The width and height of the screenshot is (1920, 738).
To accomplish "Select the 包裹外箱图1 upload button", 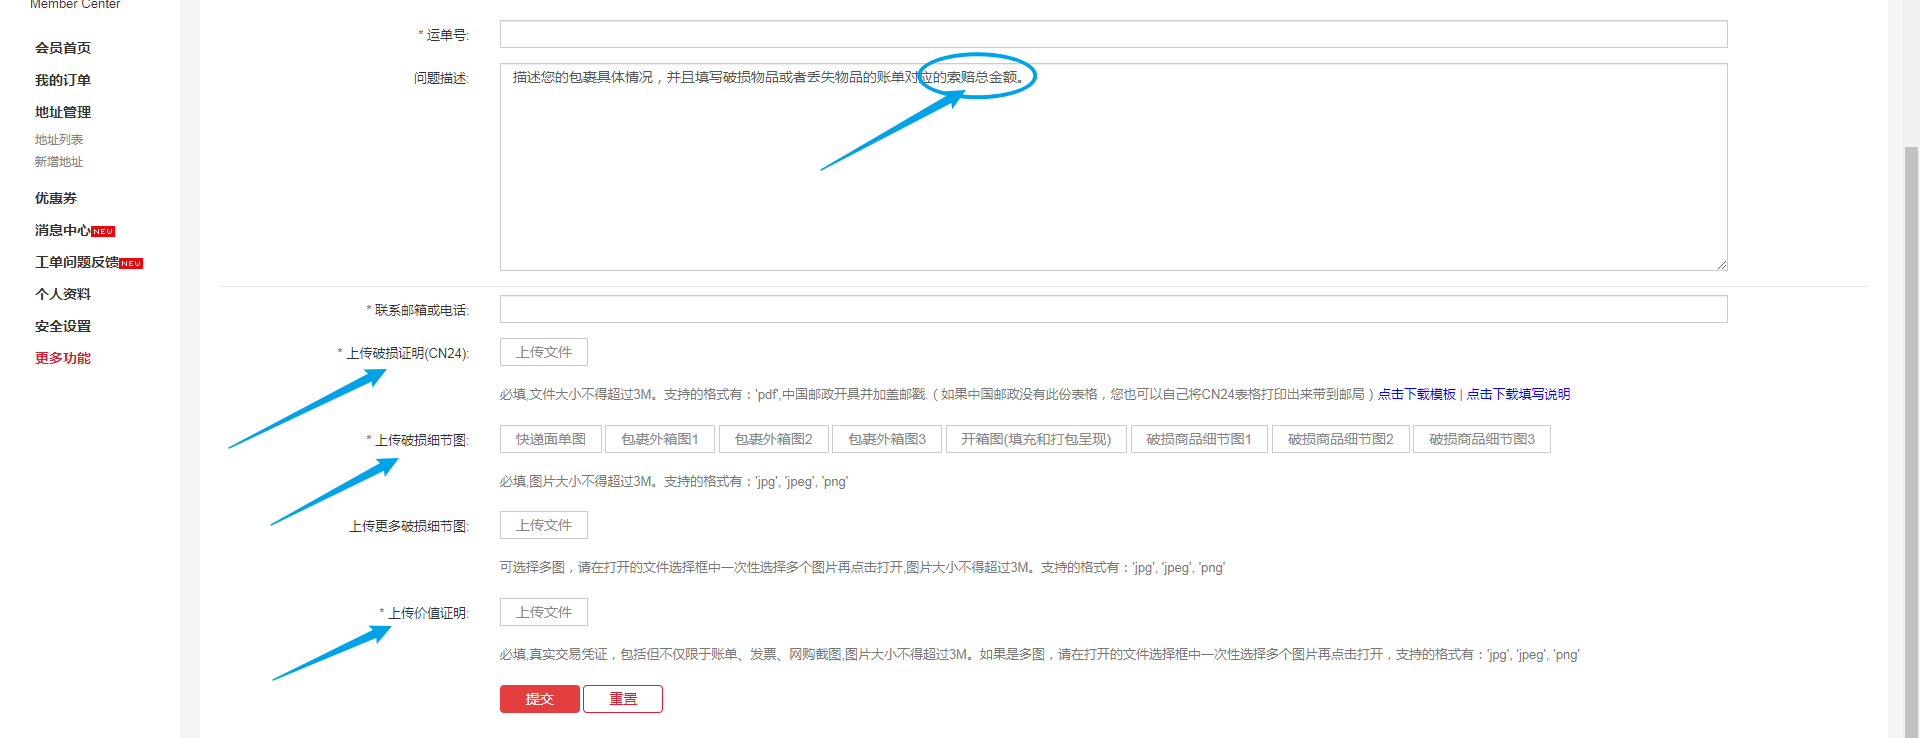I will [x=660, y=439].
